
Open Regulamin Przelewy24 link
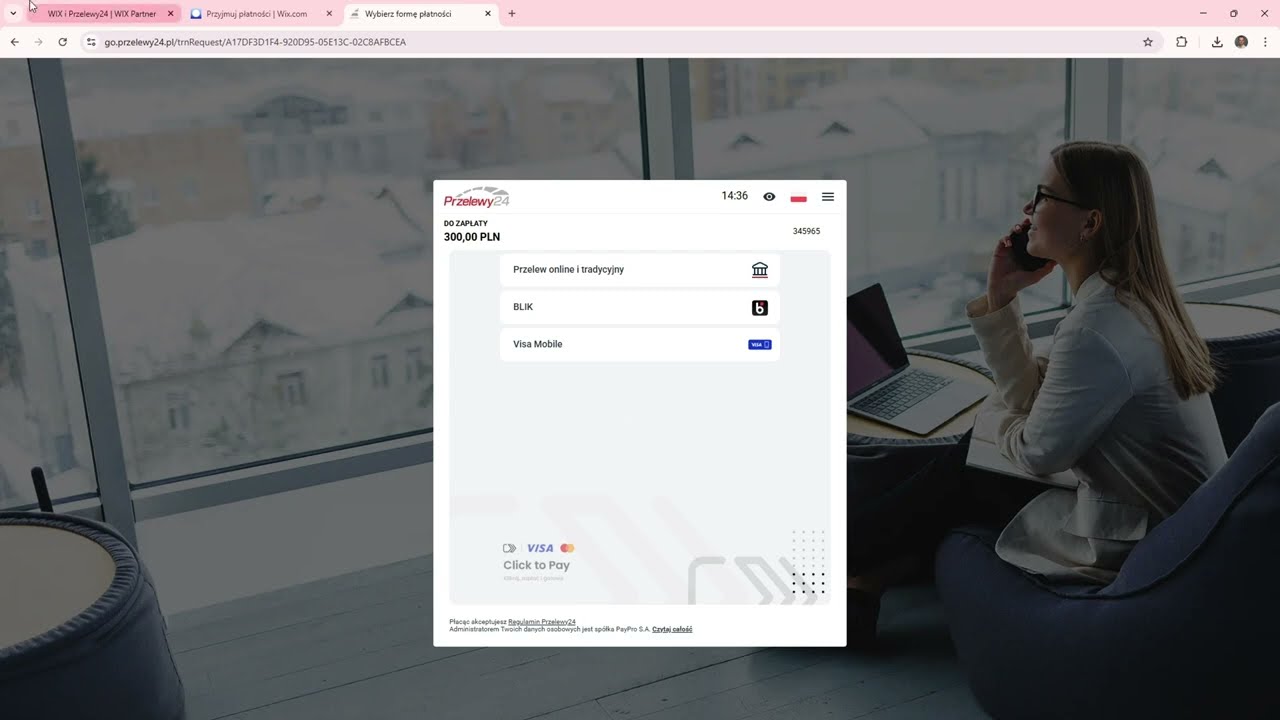[x=542, y=622]
